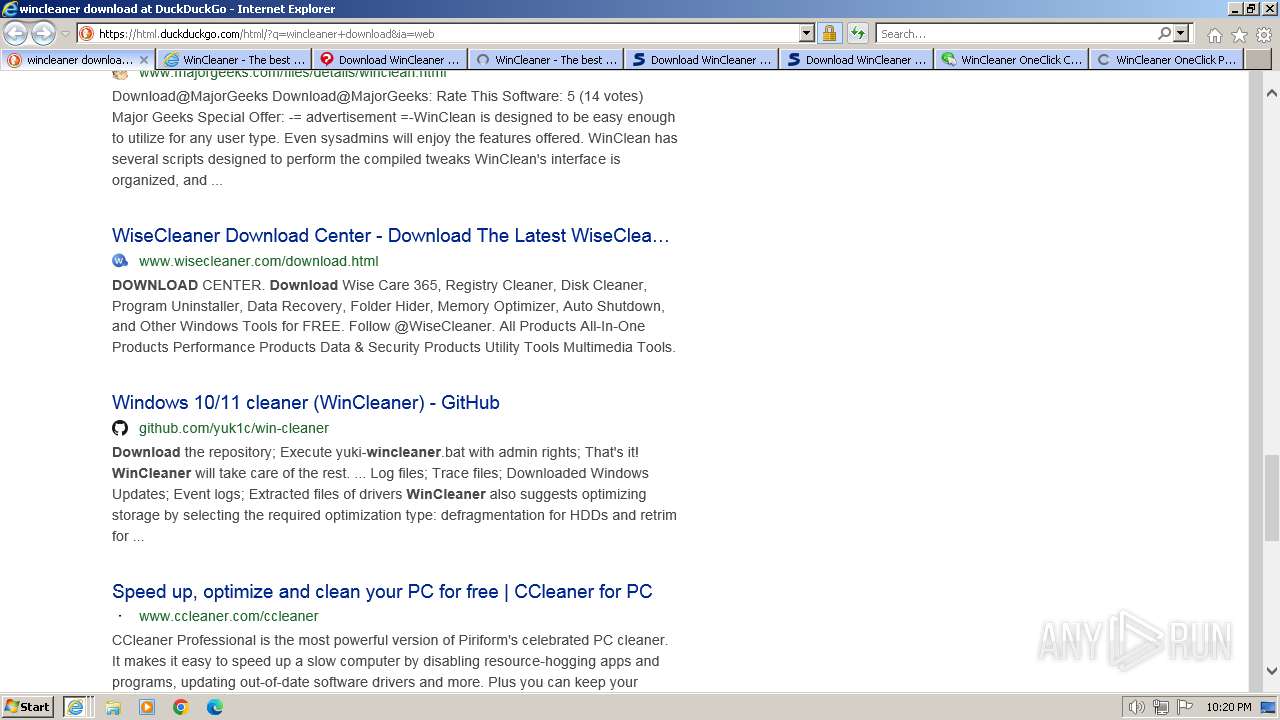1280x720 pixels.
Task: Open Windows Explorer folder taskbar icon
Action: click(113, 707)
